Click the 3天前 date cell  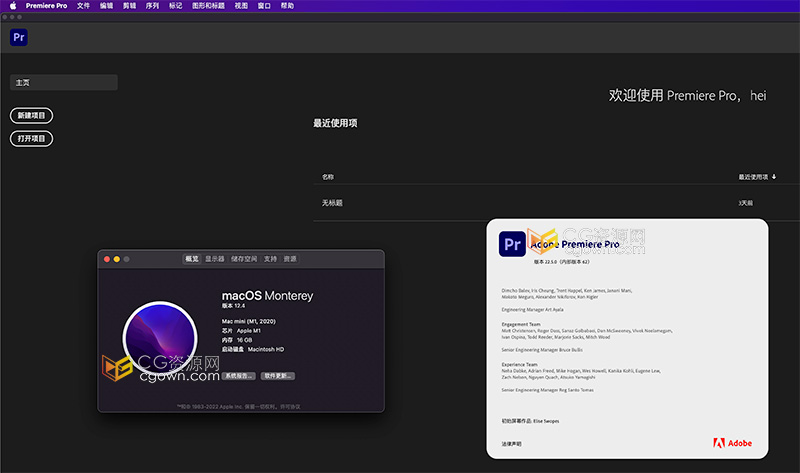pyautogui.click(x=745, y=203)
